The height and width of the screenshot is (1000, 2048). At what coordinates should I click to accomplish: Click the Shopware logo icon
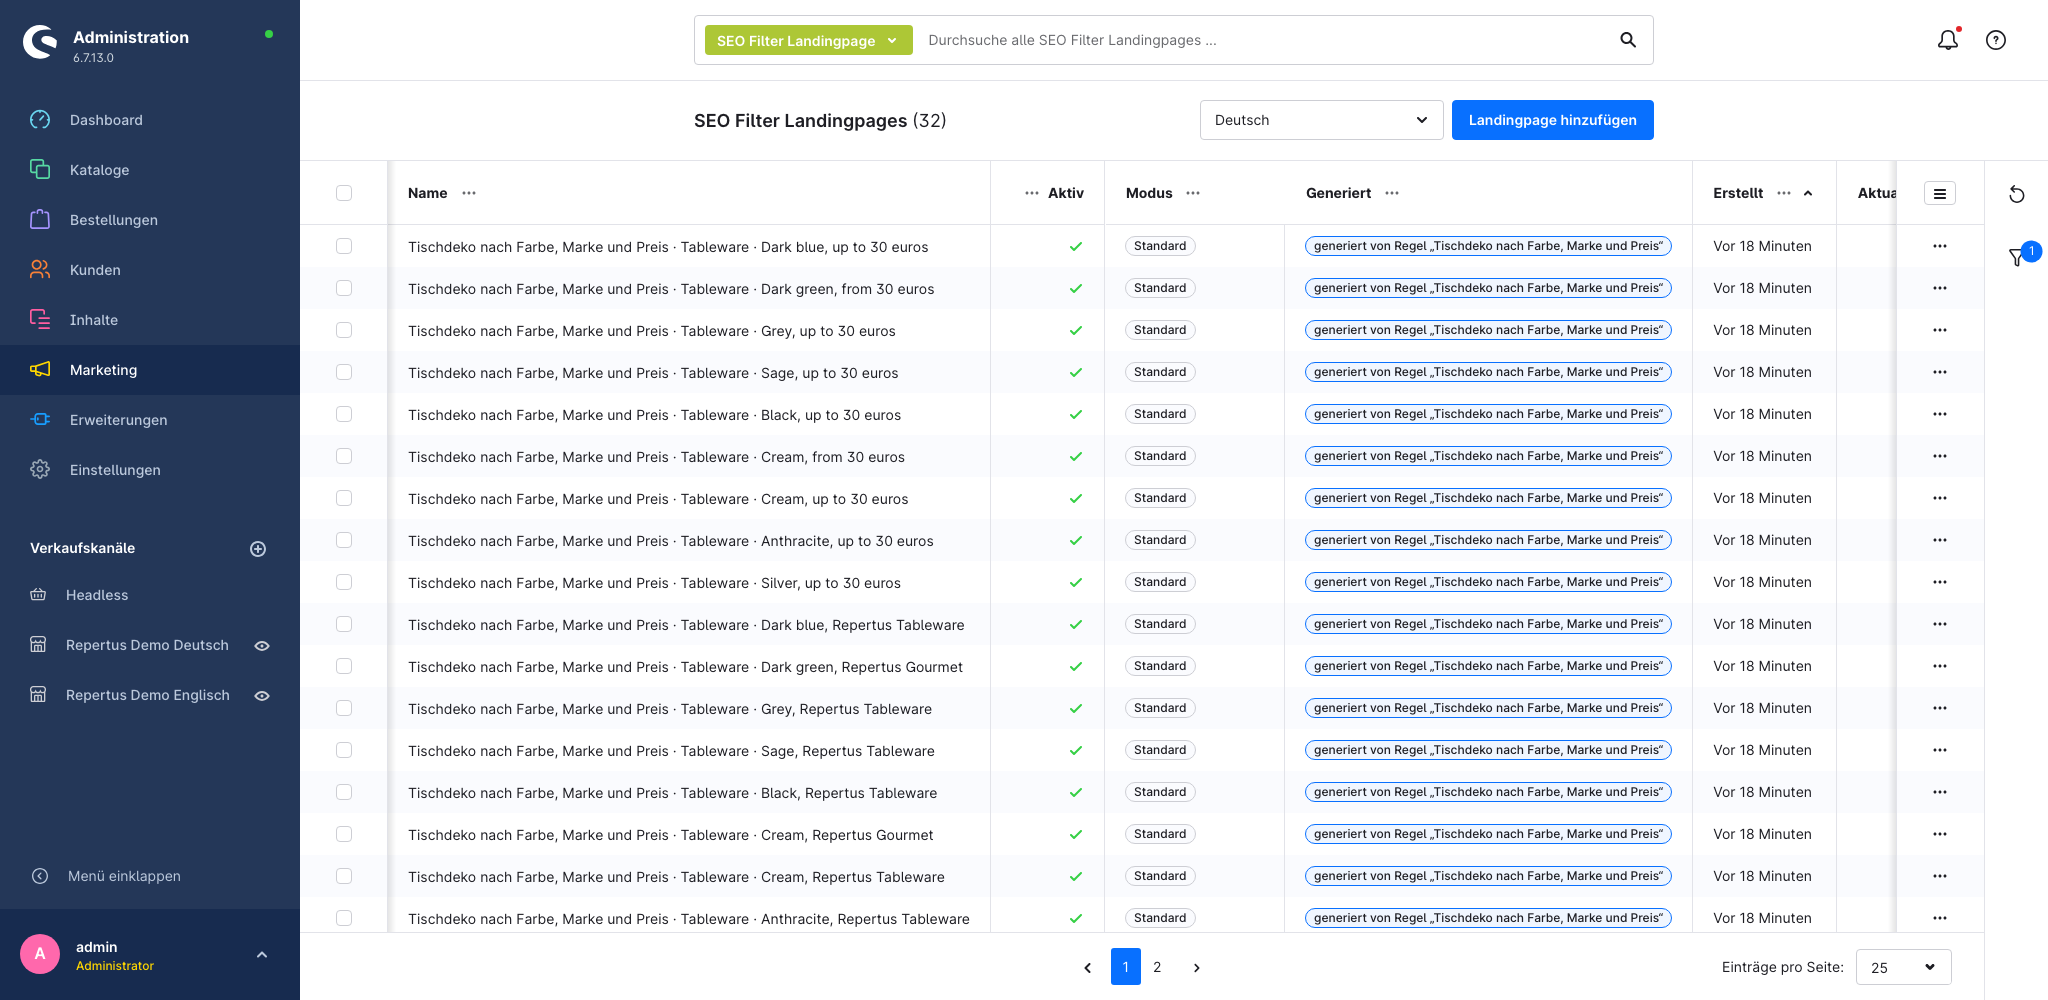tap(40, 41)
